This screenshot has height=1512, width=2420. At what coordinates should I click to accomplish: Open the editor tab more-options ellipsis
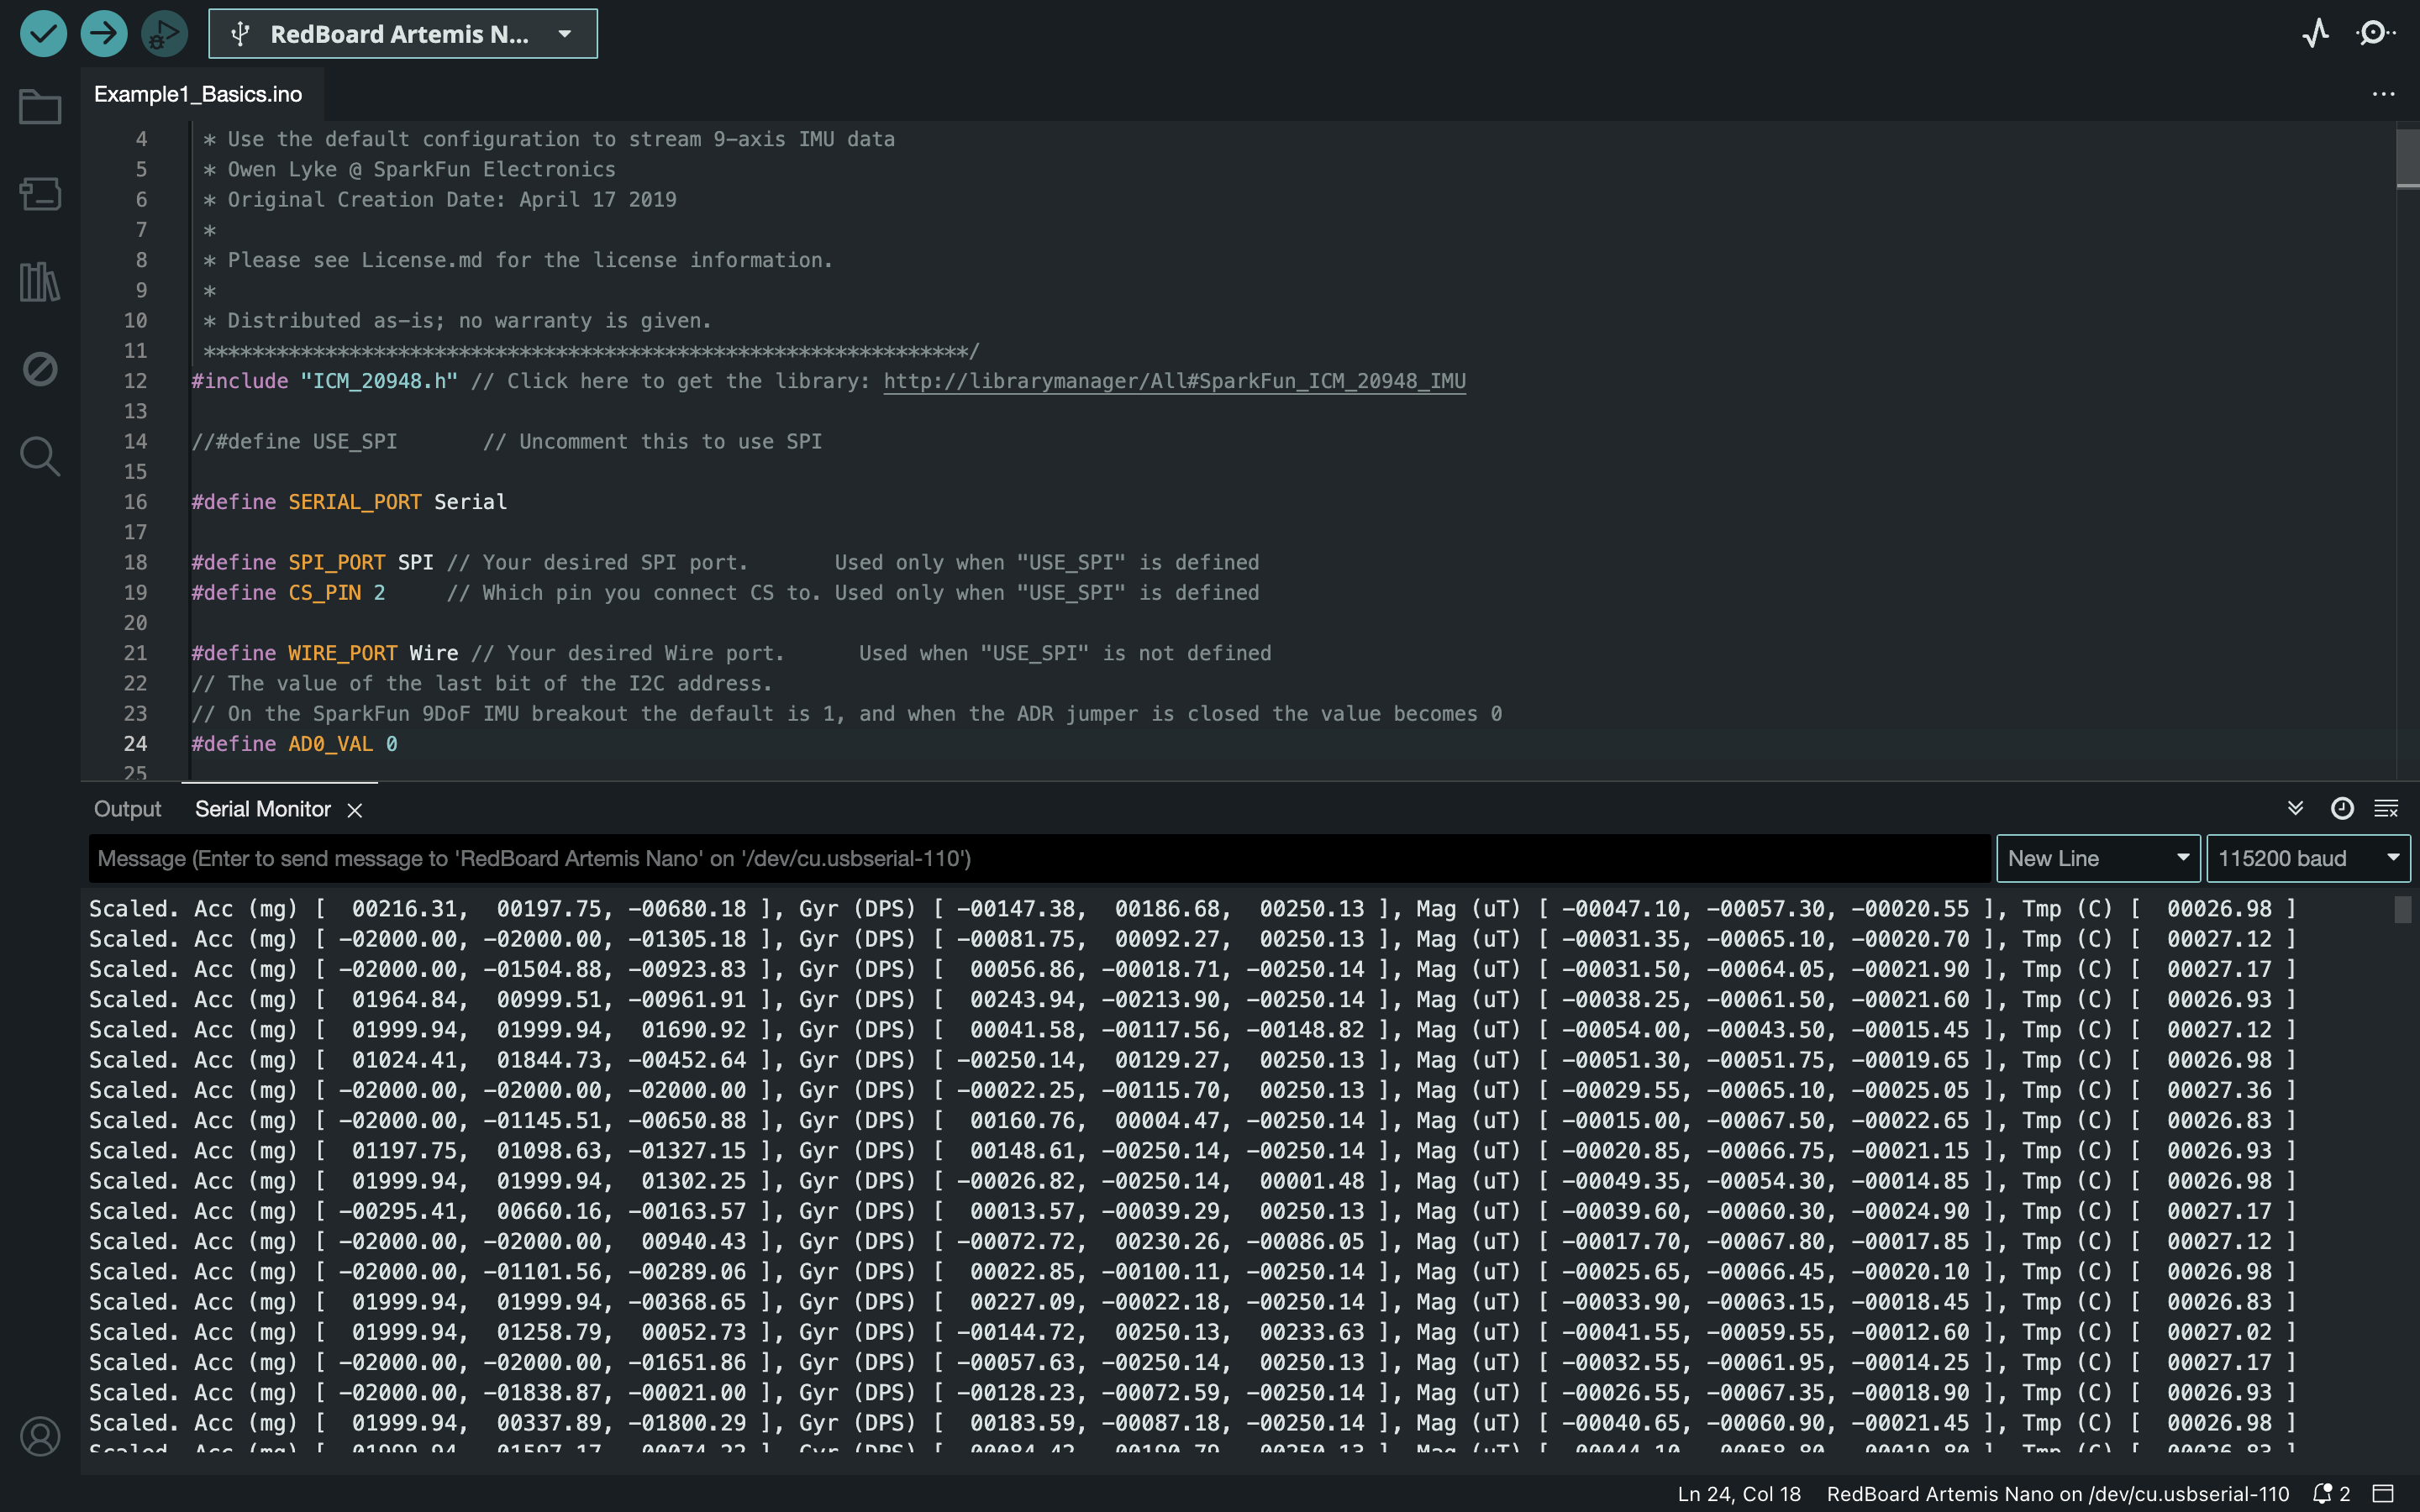point(2383,94)
